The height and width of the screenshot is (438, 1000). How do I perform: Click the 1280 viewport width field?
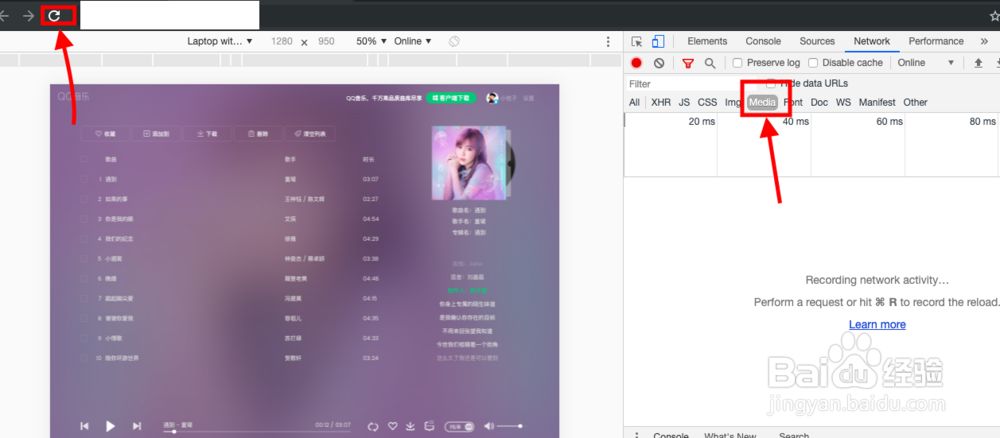(281, 41)
